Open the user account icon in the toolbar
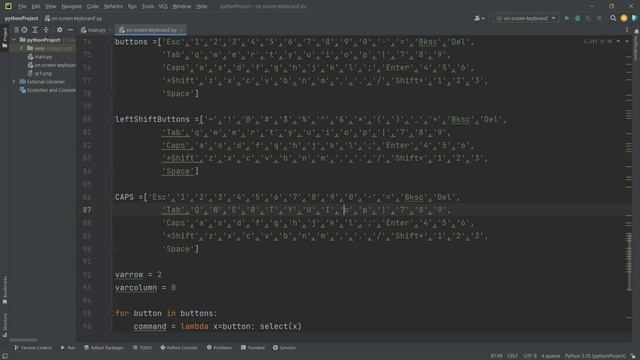Image resolution: width=640 pixels, height=360 pixels. pyautogui.click(x=479, y=18)
